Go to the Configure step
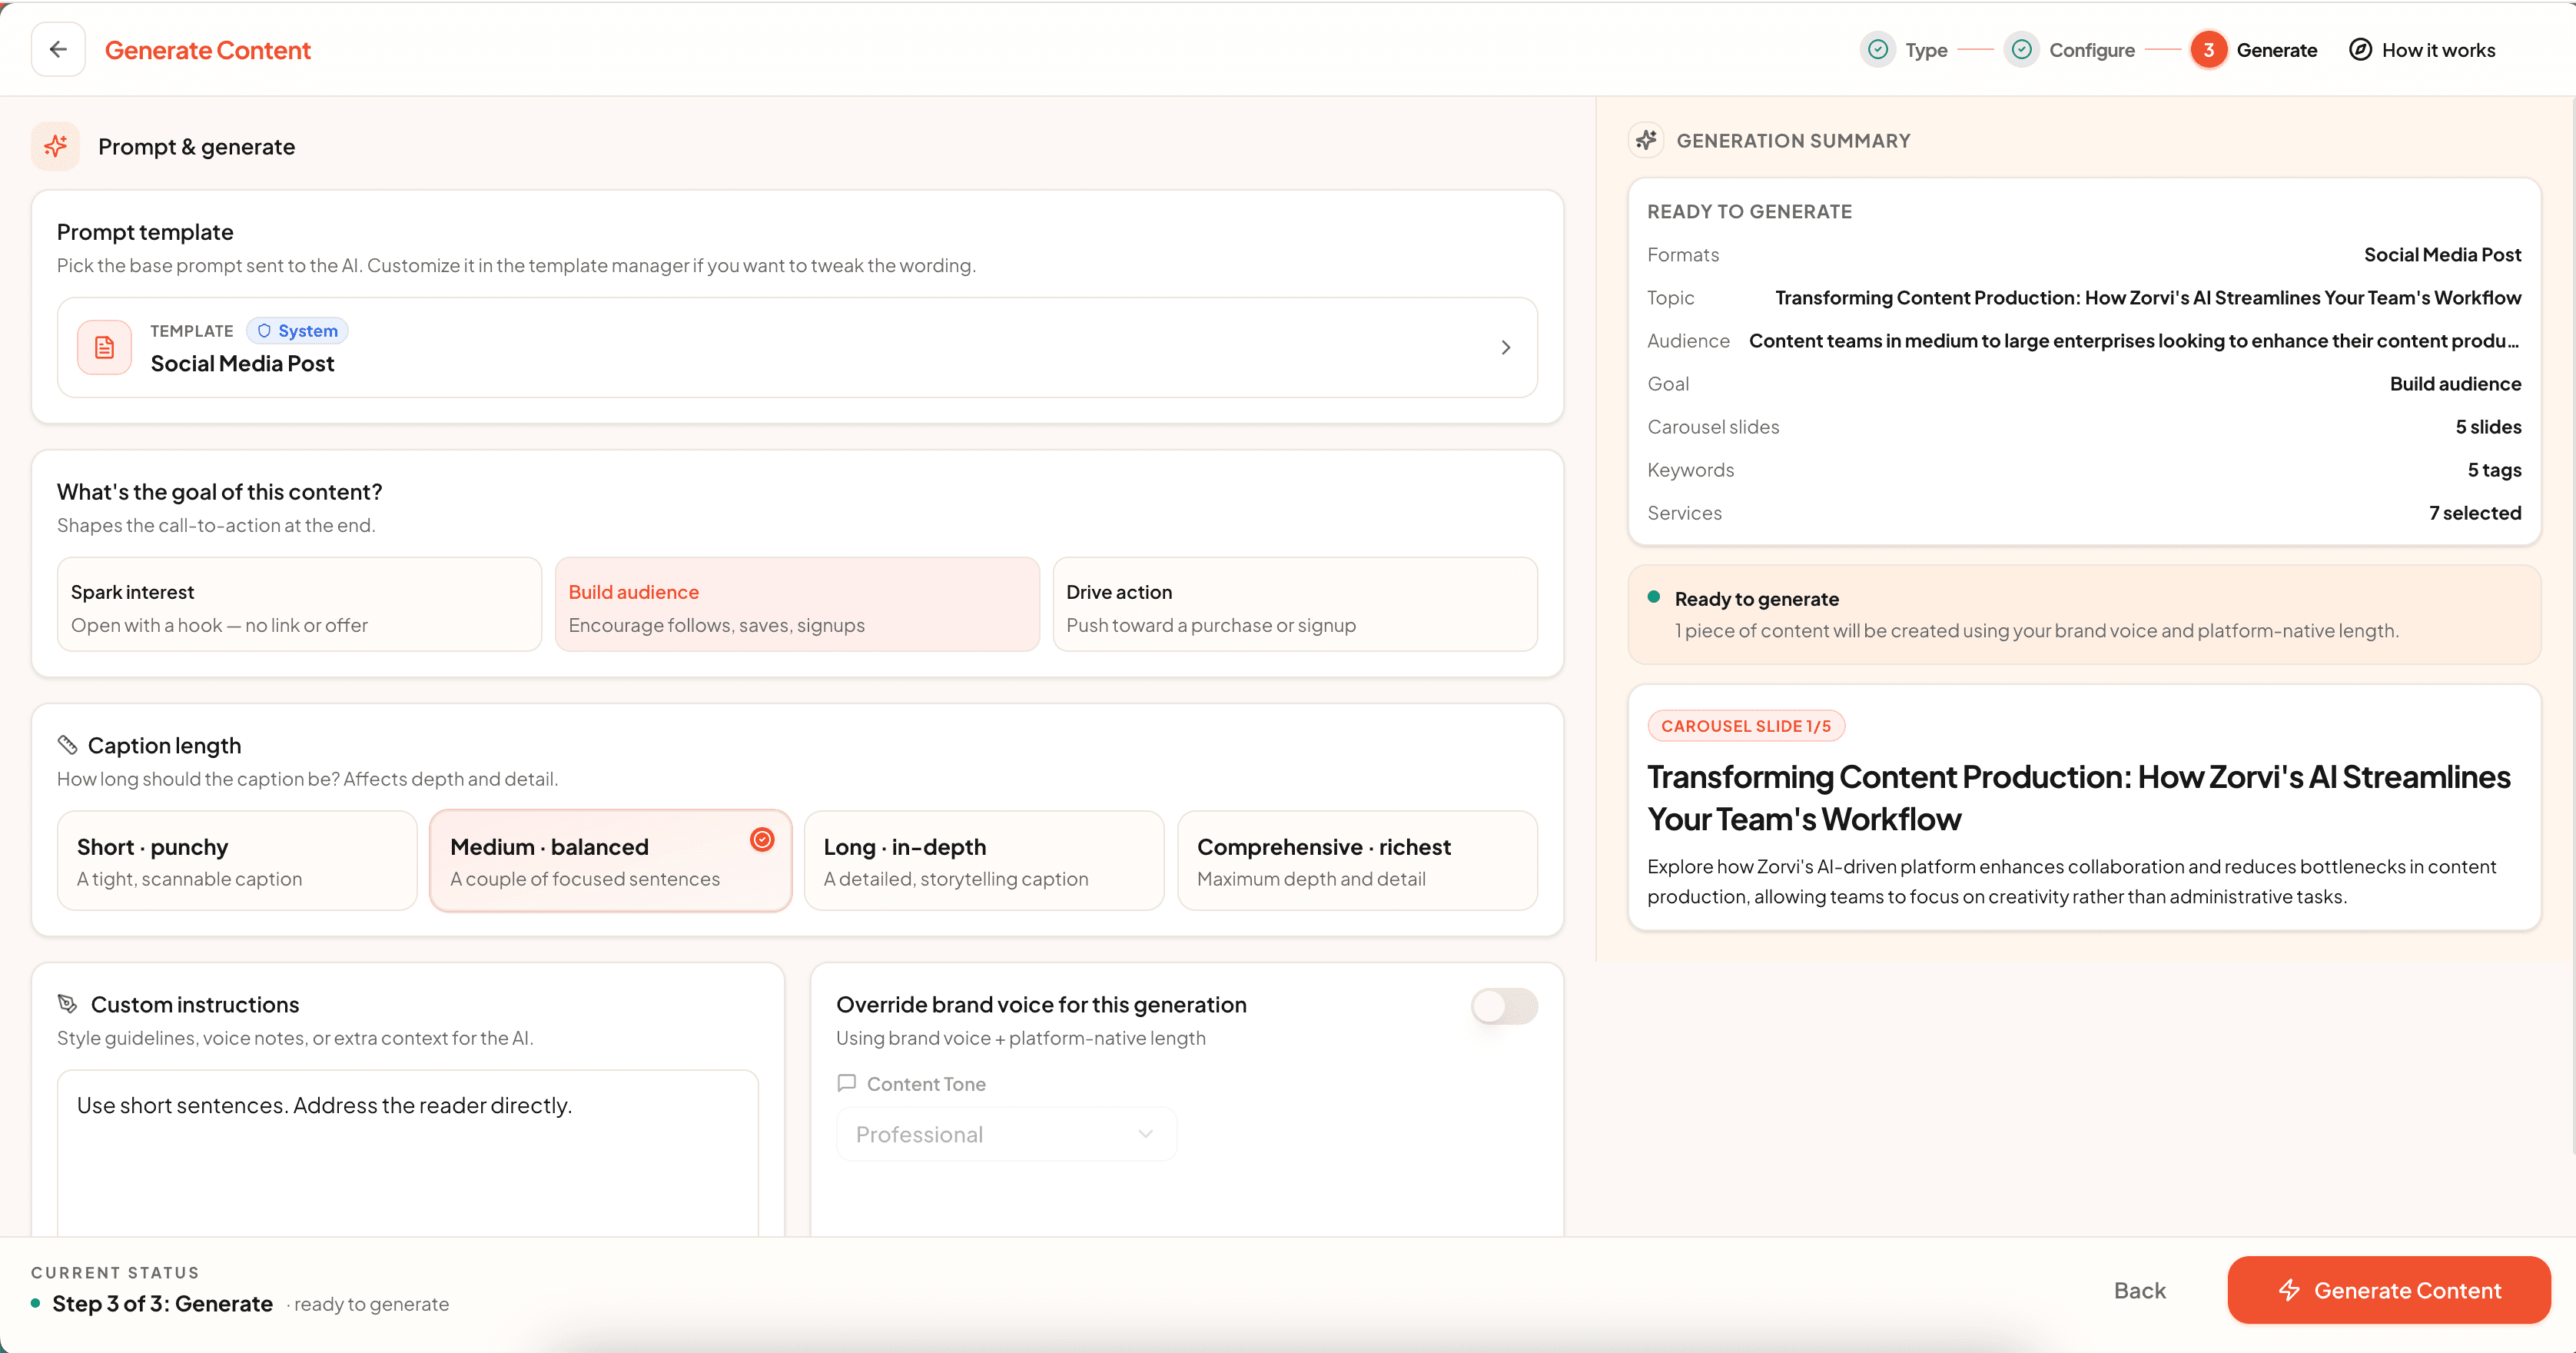2576x1353 pixels. [2092, 50]
